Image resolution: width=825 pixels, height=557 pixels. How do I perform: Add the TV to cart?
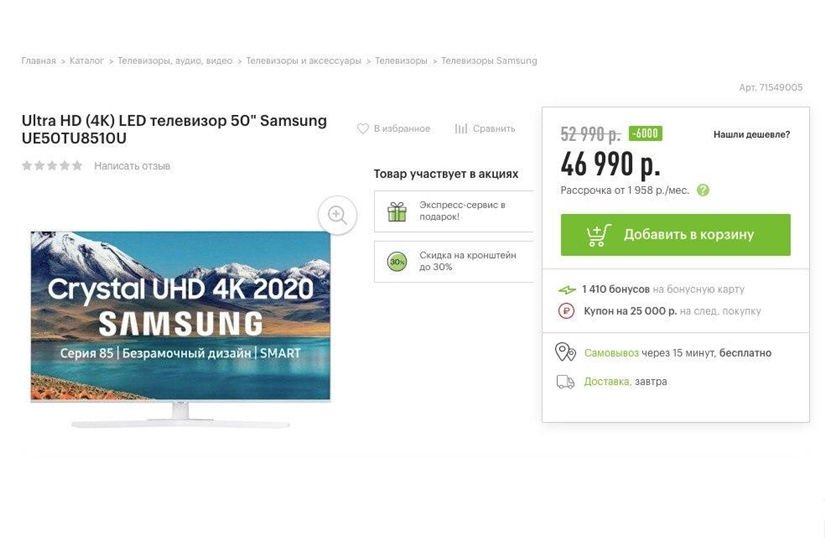675,235
